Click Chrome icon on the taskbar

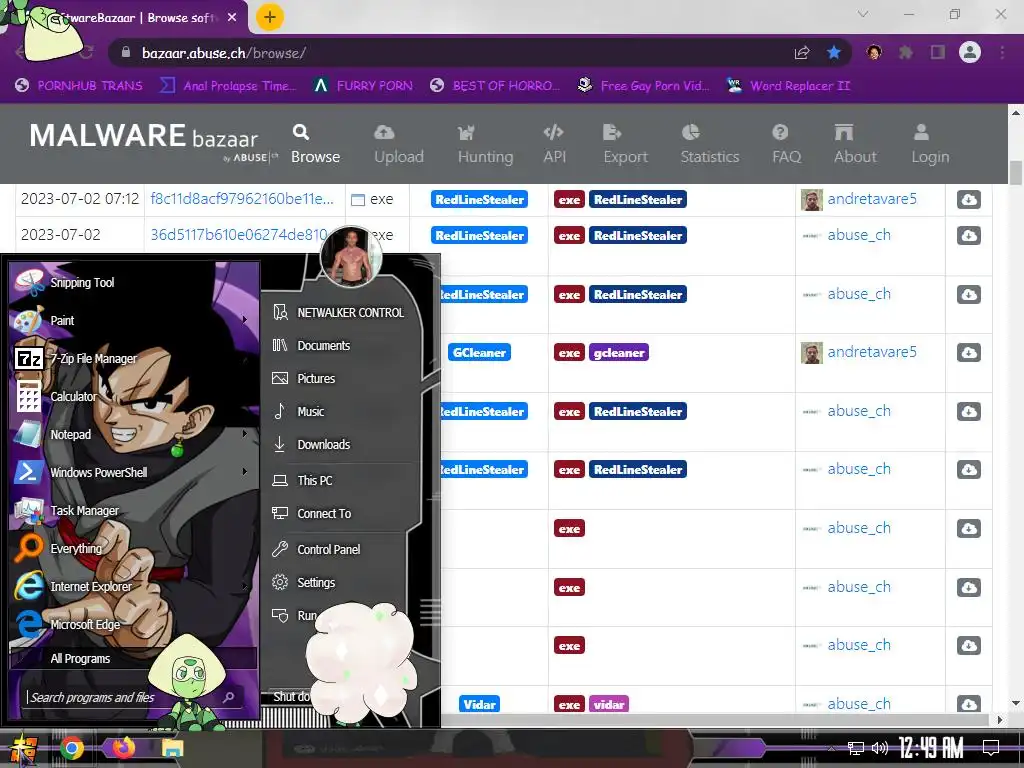(72, 748)
